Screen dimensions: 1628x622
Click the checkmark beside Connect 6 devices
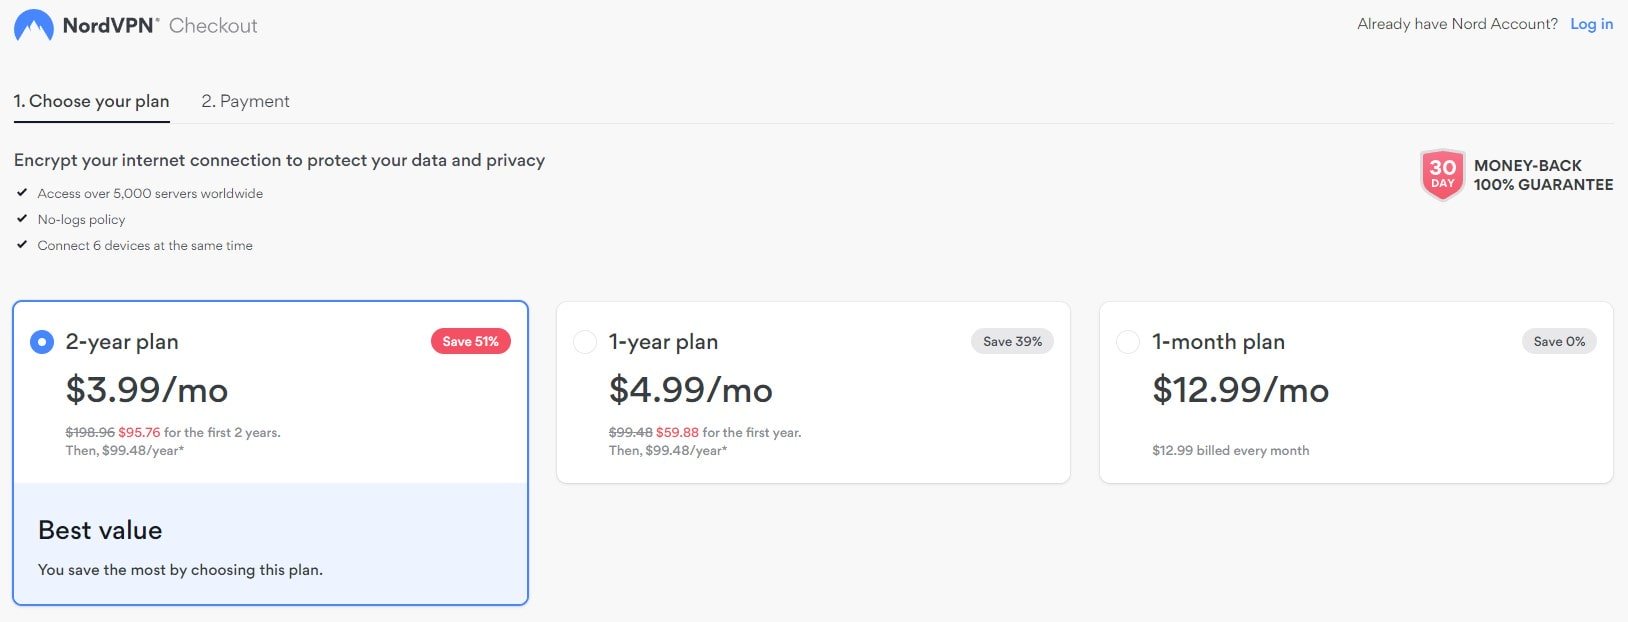pyautogui.click(x=22, y=245)
